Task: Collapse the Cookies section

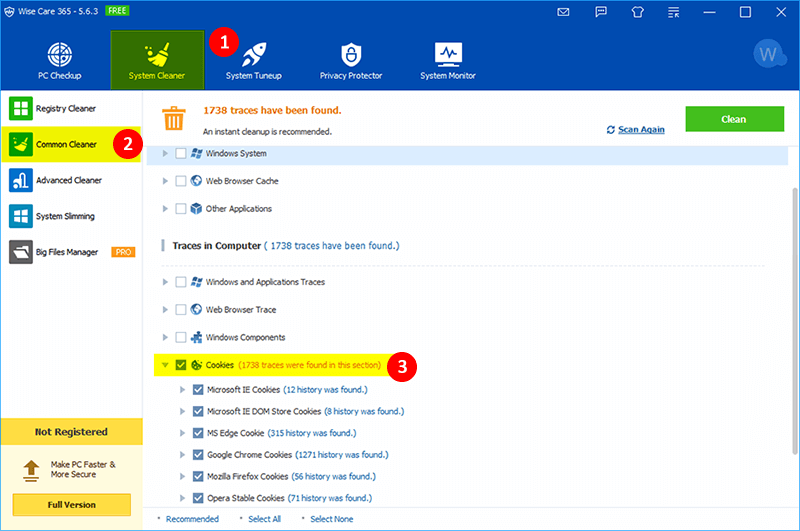Action: (165, 365)
